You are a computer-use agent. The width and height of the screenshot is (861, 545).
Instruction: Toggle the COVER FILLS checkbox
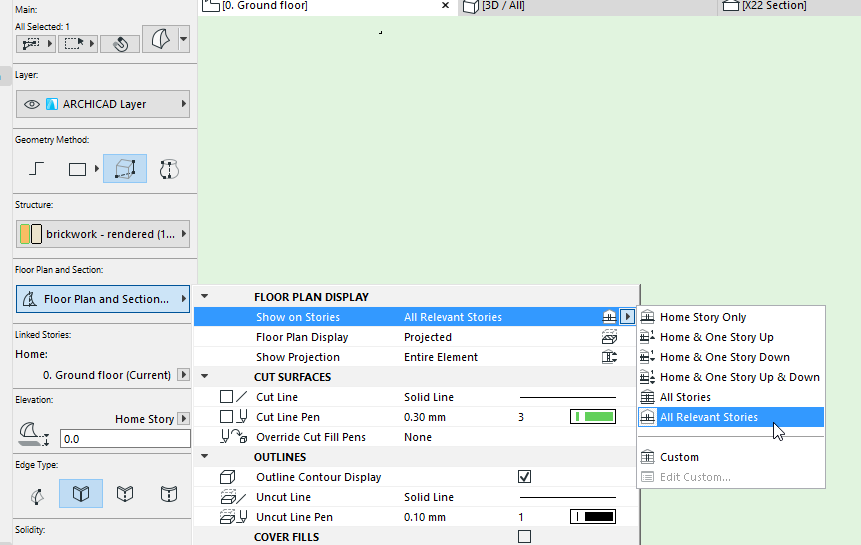524,536
